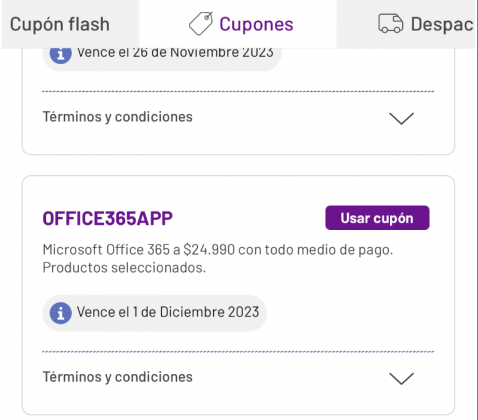Click the Usar cupón button
Image resolution: width=478 pixels, height=420 pixels.
click(377, 218)
